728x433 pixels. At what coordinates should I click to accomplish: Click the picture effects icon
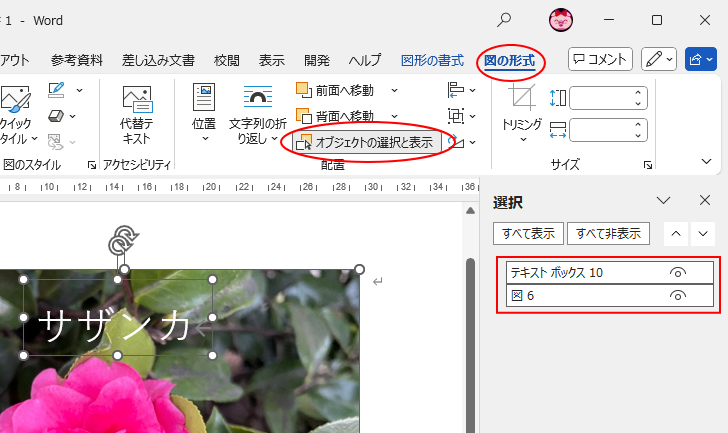pyautogui.click(x=56, y=116)
